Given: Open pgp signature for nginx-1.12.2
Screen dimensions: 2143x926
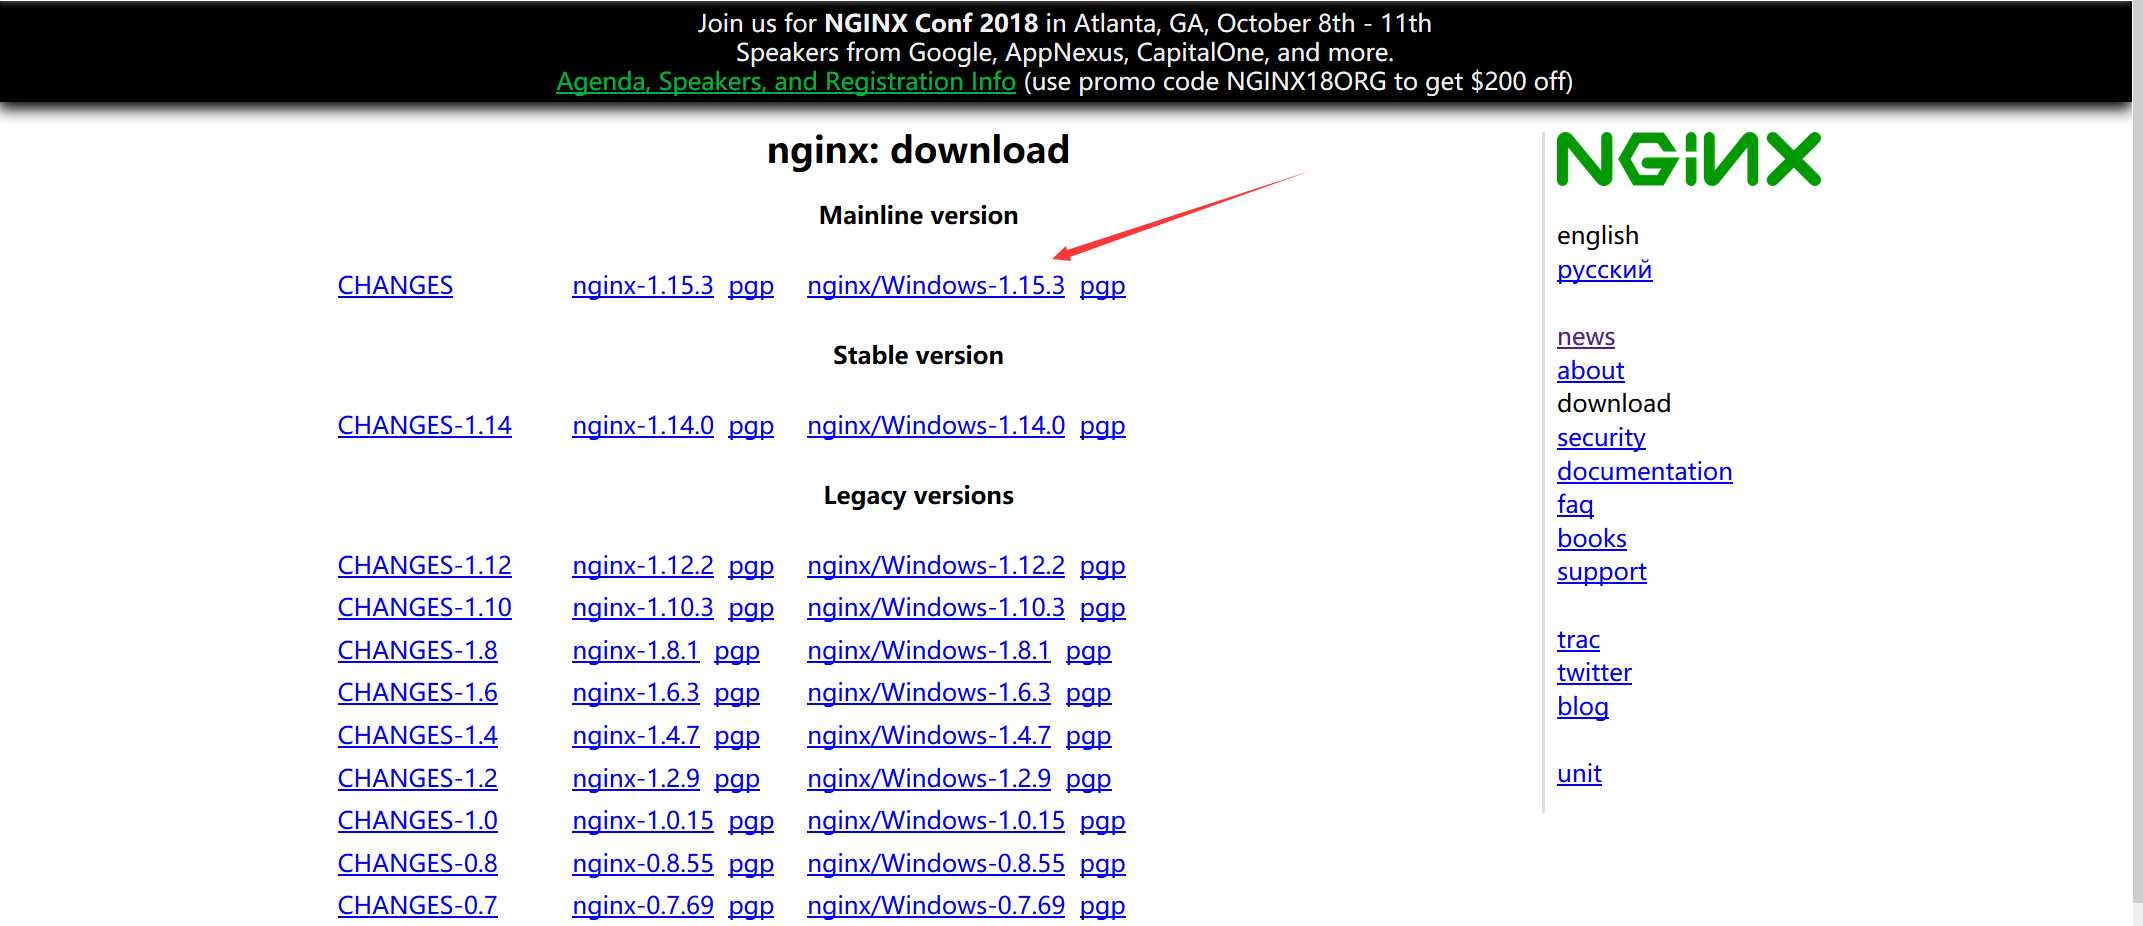Looking at the screenshot, I should (x=751, y=566).
